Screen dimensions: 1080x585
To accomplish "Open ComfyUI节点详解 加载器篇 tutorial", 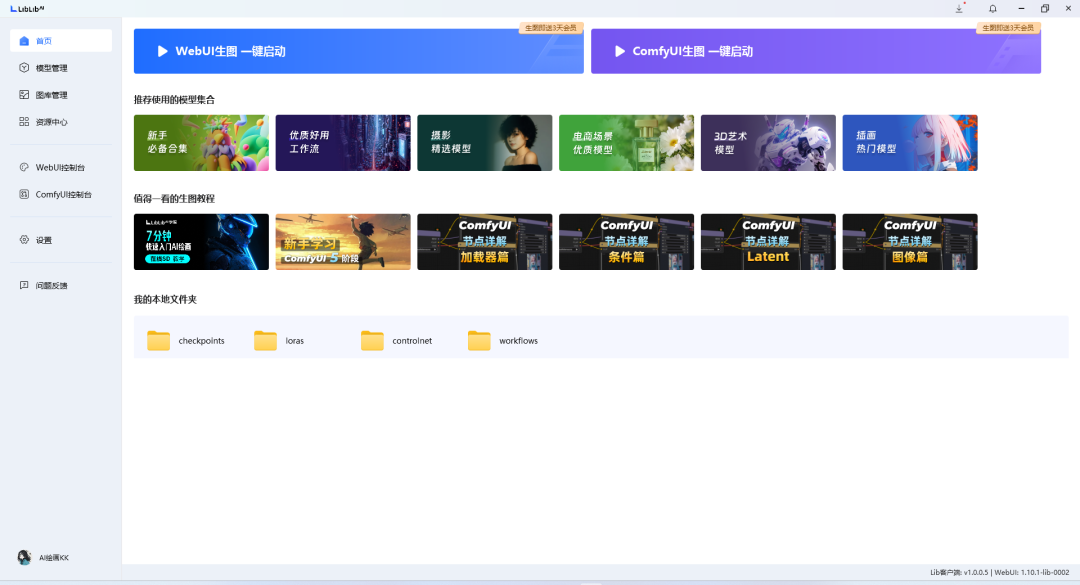I will pyautogui.click(x=485, y=242).
